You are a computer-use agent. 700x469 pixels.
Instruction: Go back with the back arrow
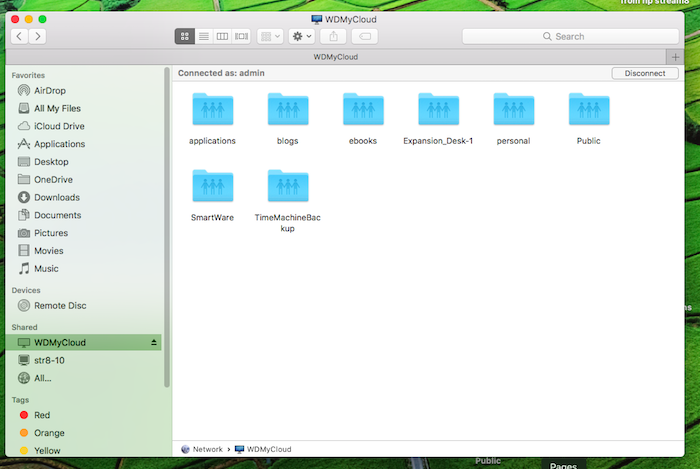coord(19,37)
